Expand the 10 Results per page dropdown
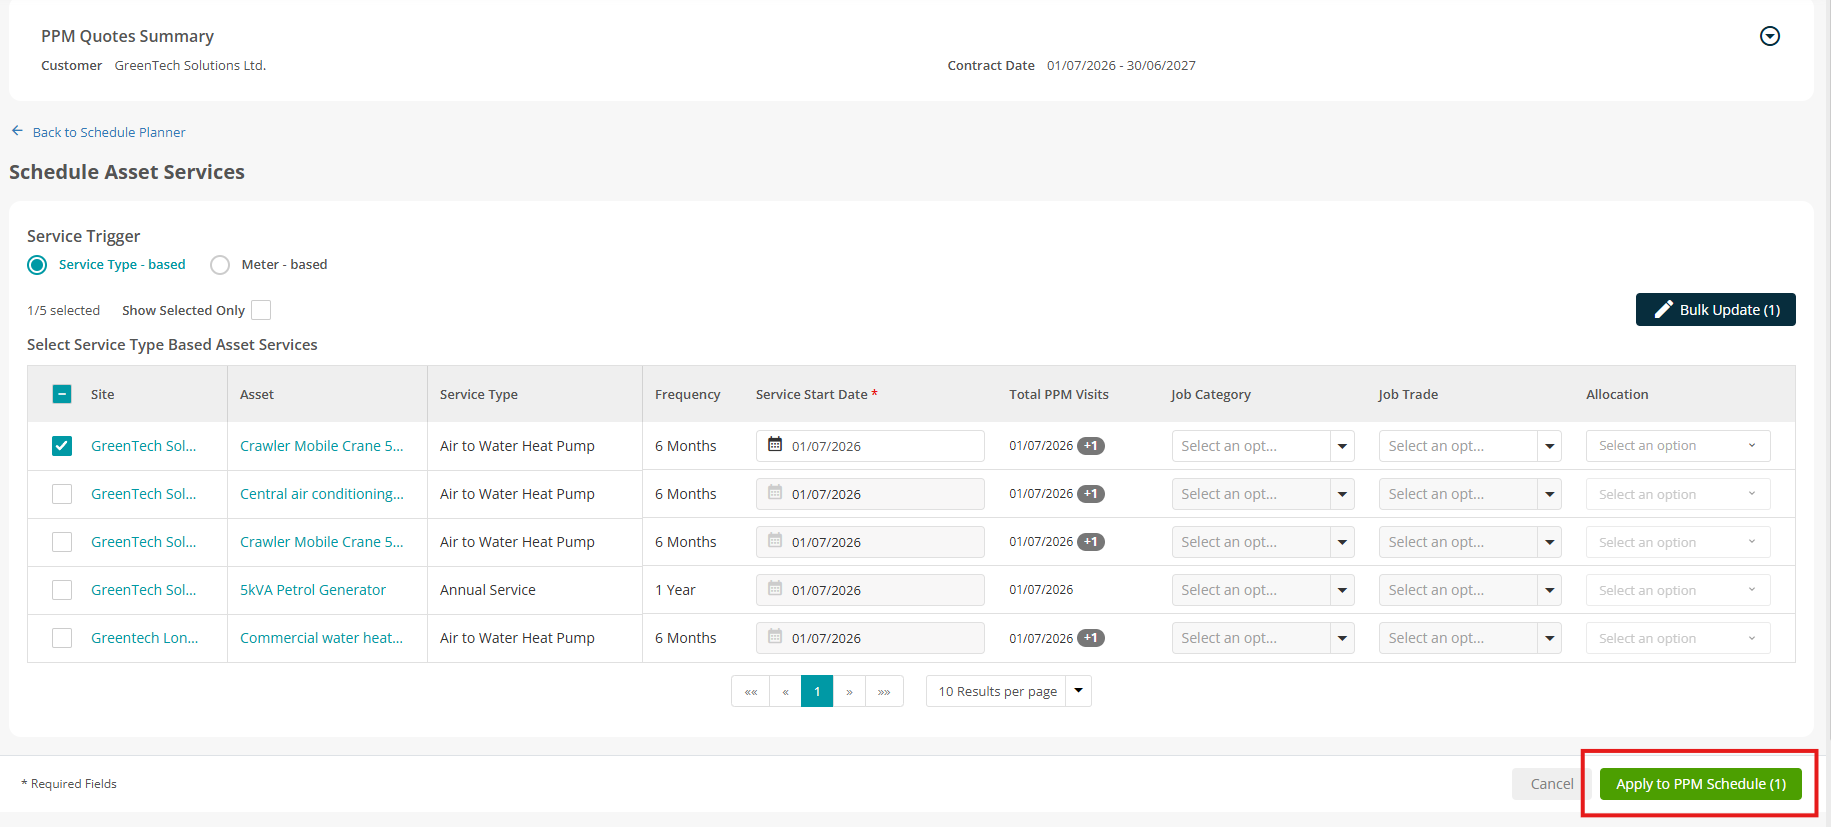This screenshot has height=827, width=1831. click(1009, 692)
